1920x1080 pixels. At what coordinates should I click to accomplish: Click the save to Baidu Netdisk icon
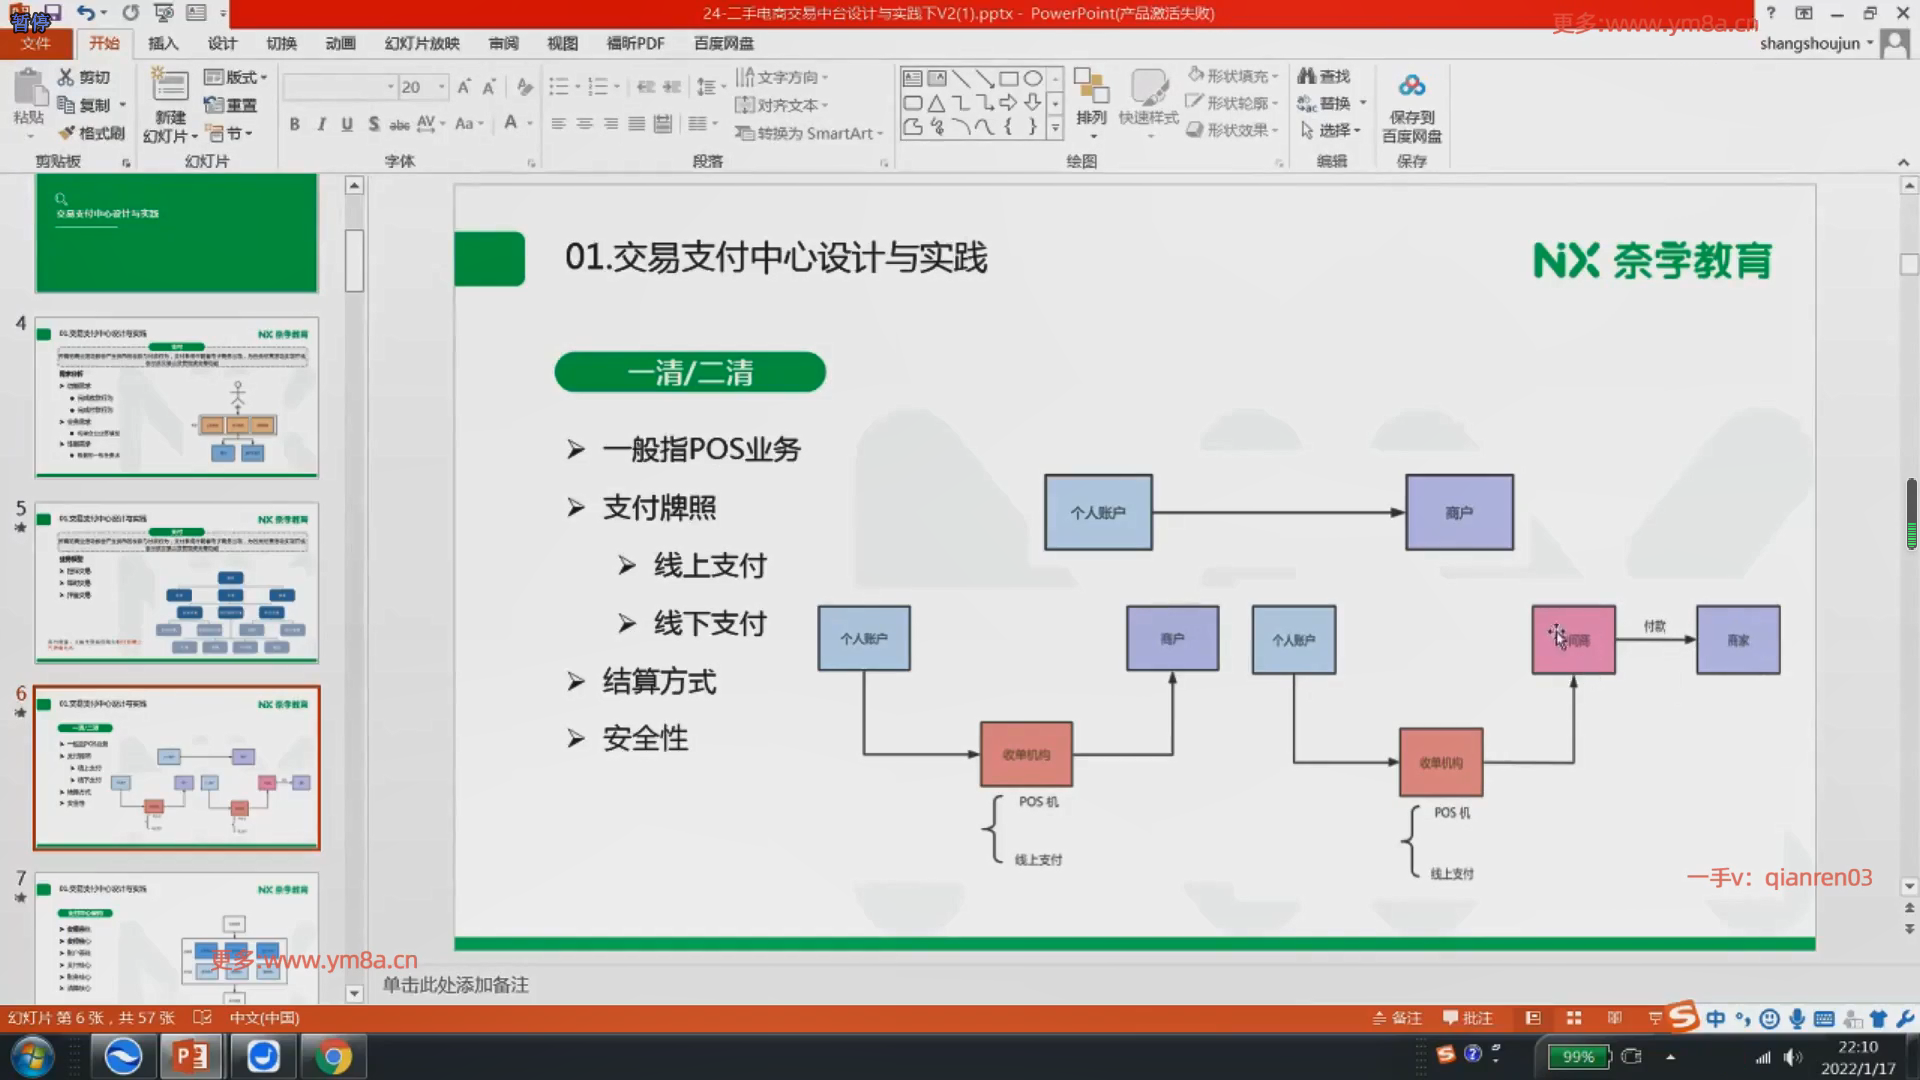tap(1411, 88)
